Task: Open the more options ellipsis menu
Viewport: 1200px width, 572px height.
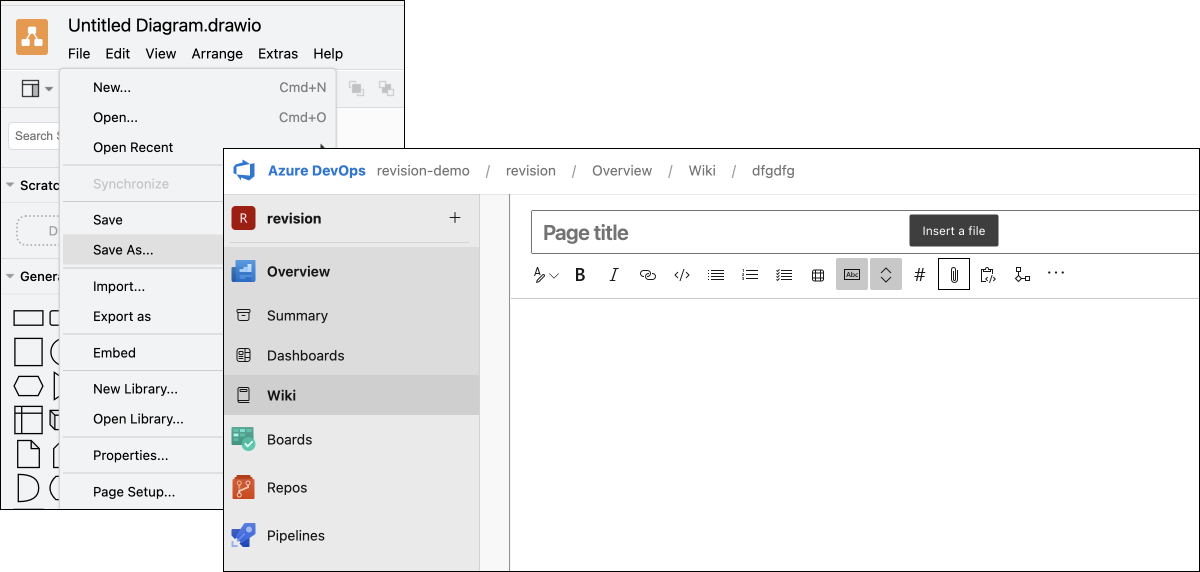Action: (1056, 273)
